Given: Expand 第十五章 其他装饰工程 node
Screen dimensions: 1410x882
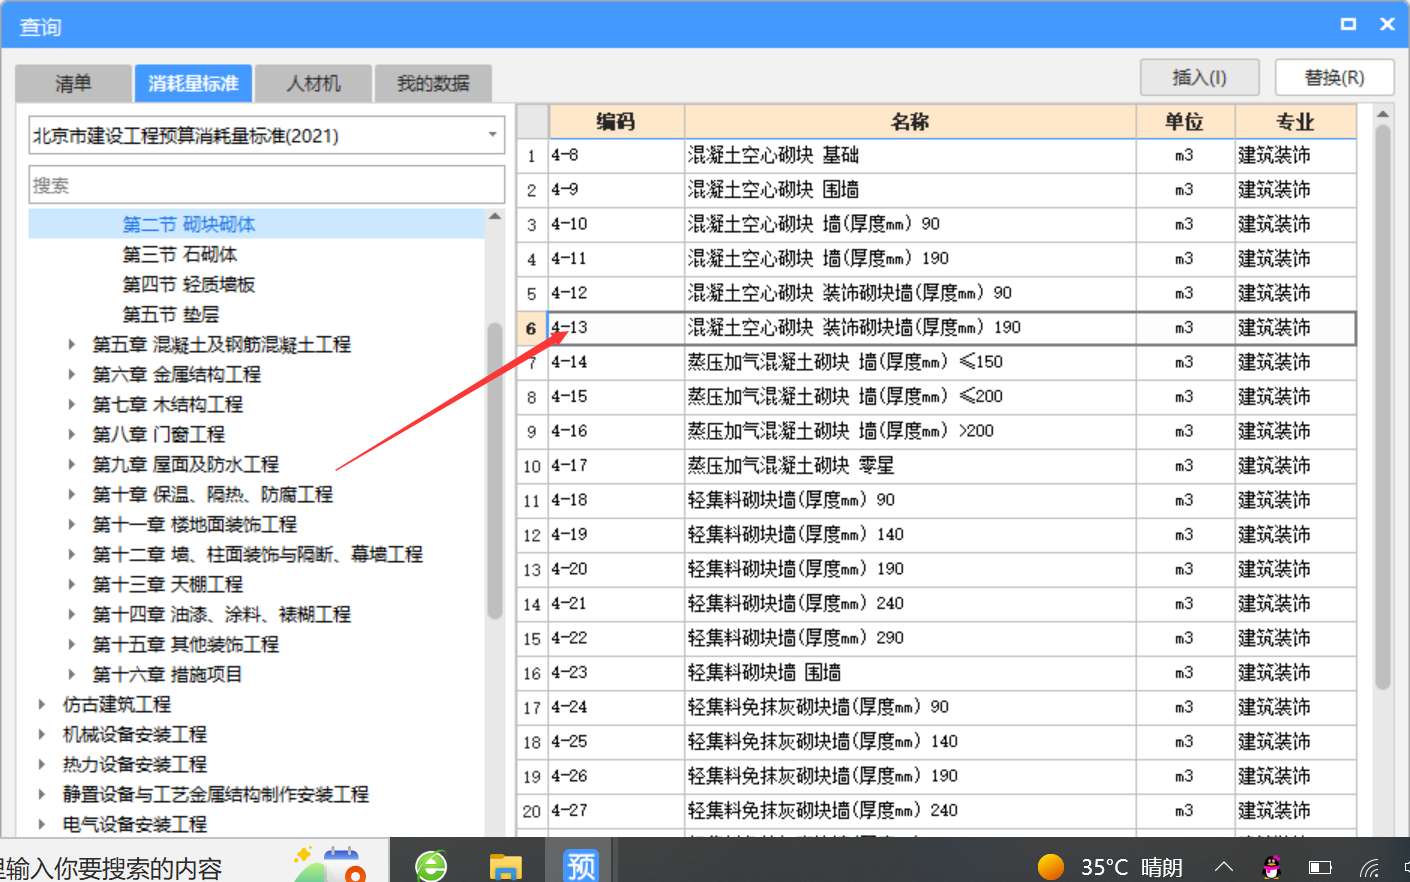Looking at the screenshot, I should click(71, 644).
